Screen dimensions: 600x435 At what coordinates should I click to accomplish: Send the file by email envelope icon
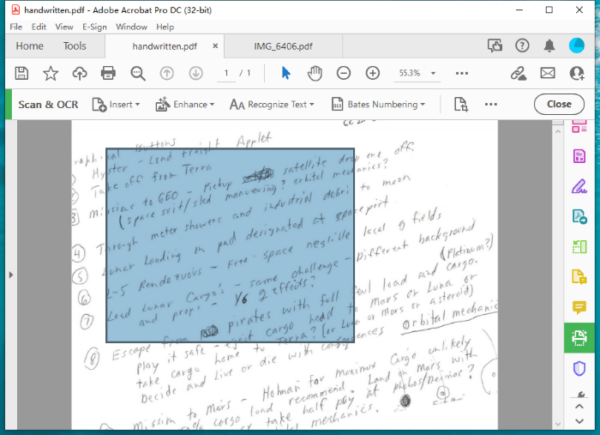[548, 73]
